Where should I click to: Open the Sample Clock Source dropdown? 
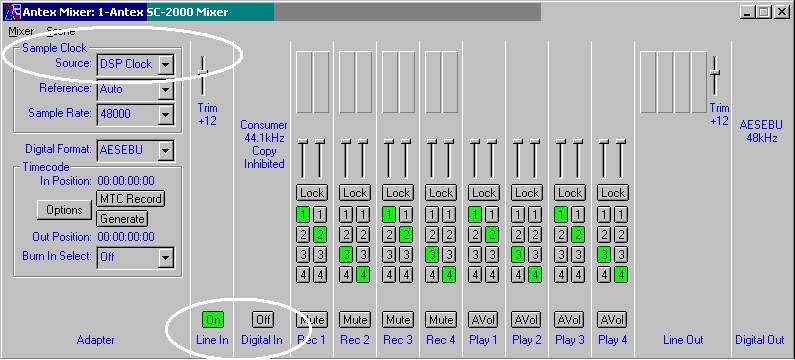[x=166, y=64]
